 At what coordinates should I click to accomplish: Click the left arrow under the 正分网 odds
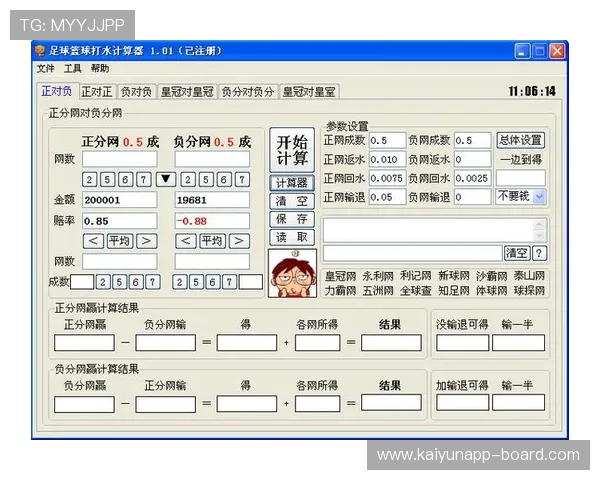pos(92,240)
